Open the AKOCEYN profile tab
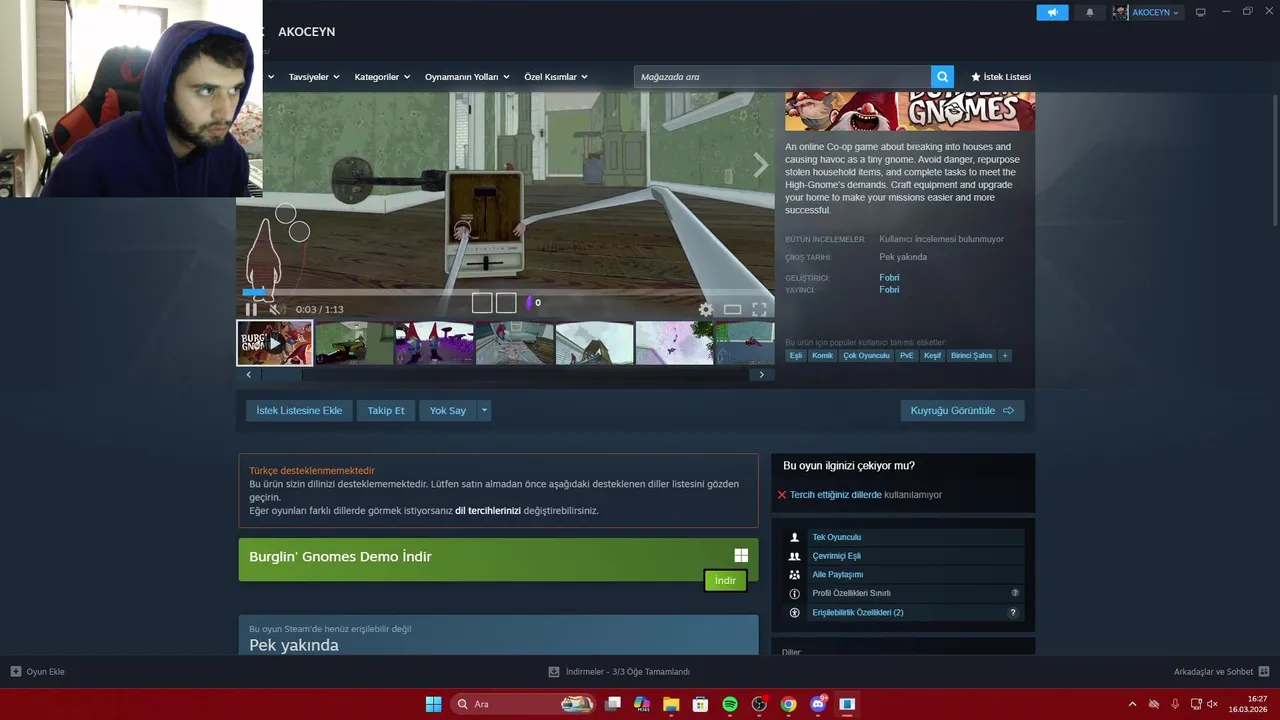The image size is (1280, 720). [x=306, y=32]
